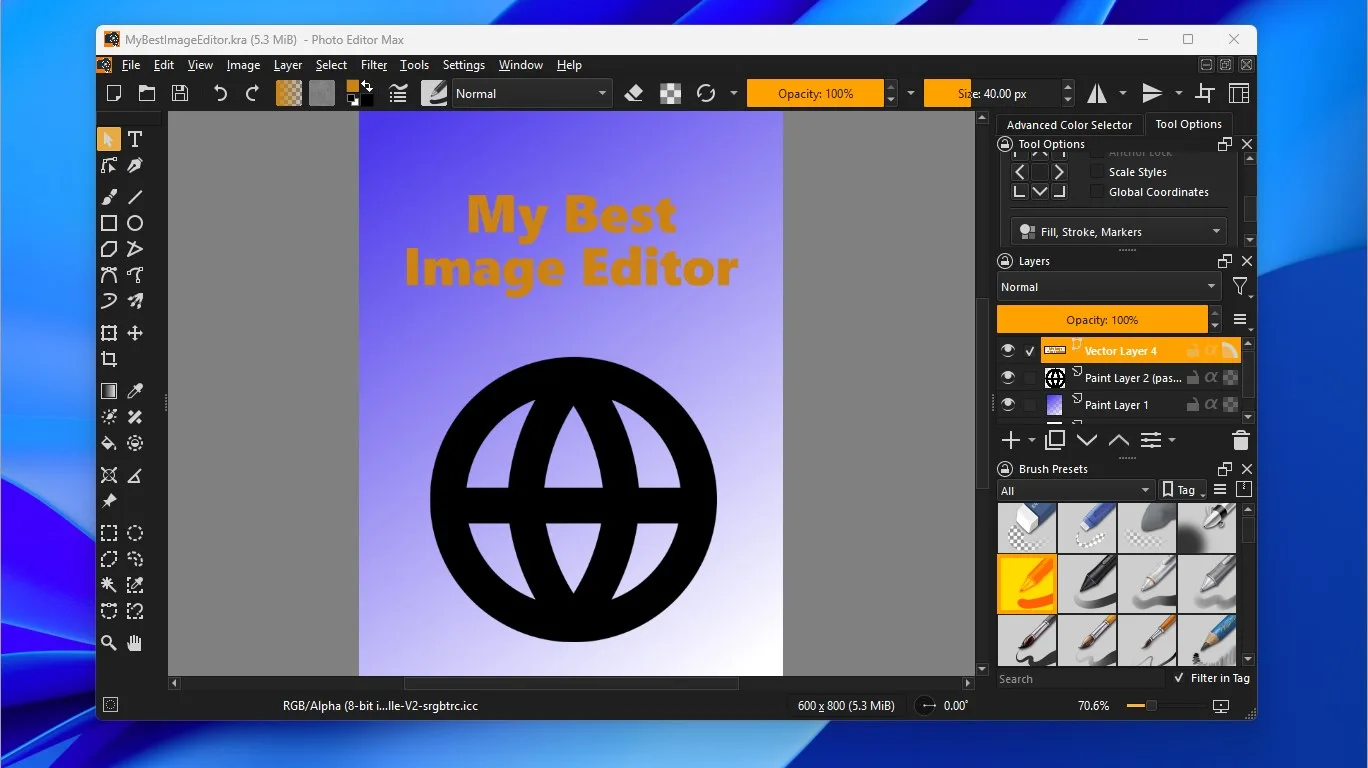The width and height of the screenshot is (1368, 768).
Task: Open the File menu
Action: [131, 65]
